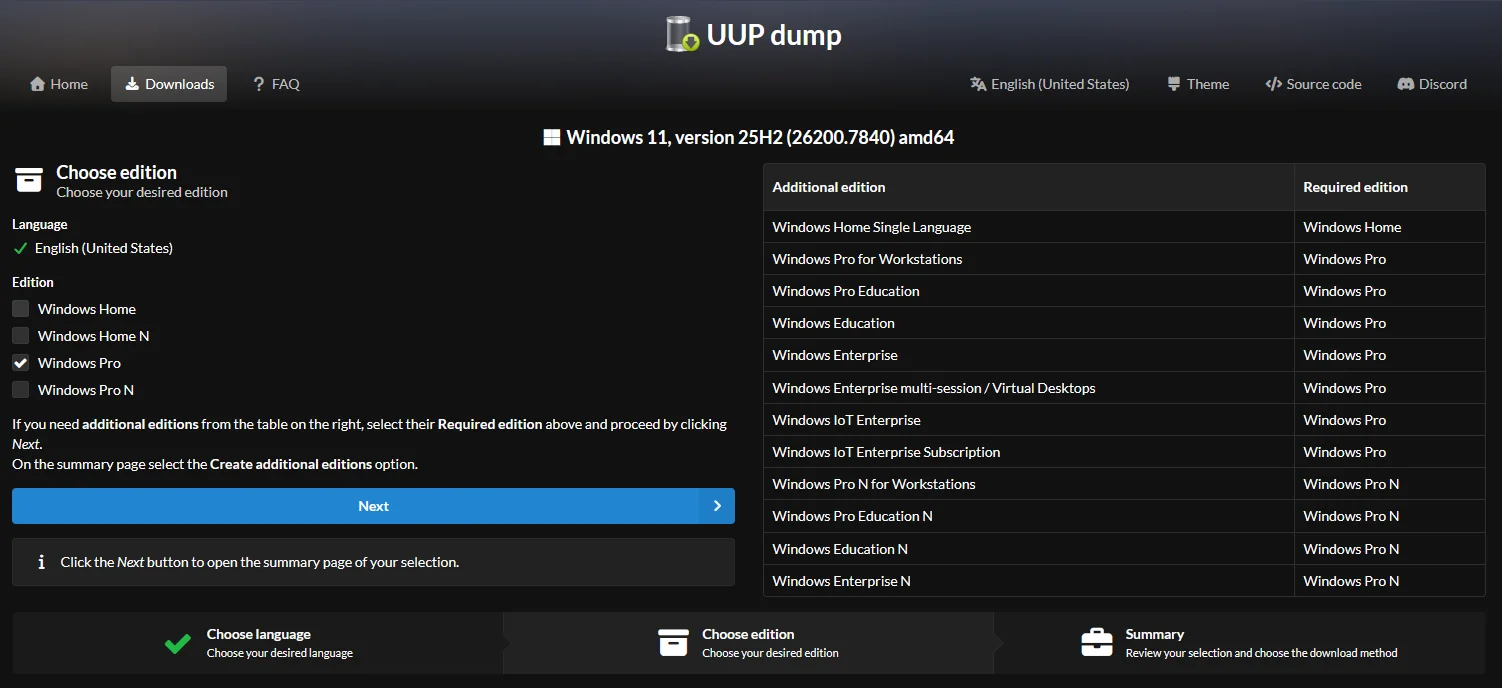1502x688 pixels.
Task: Click the Windows logo beside version title
Action: click(x=552, y=137)
